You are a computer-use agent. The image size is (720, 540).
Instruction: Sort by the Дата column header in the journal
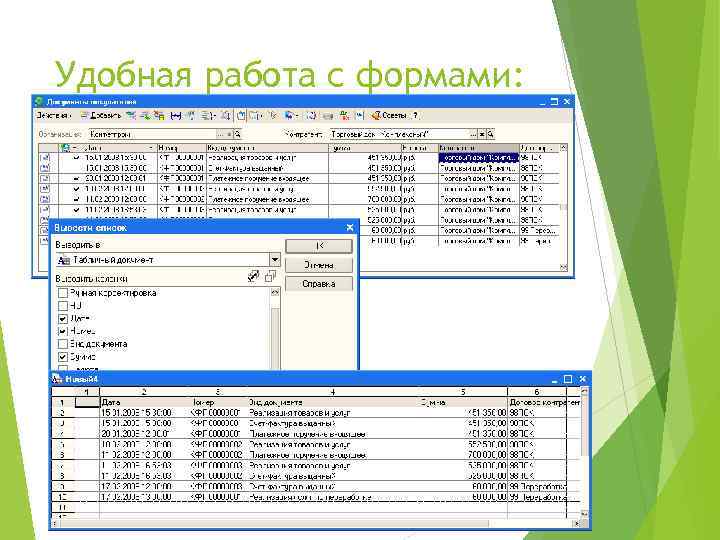pyautogui.click(x=118, y=148)
